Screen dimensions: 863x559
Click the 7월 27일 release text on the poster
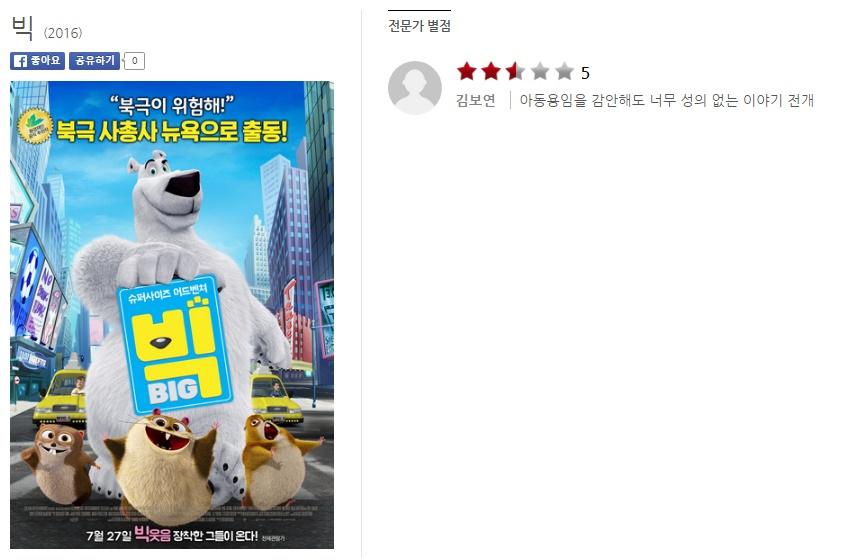109,535
